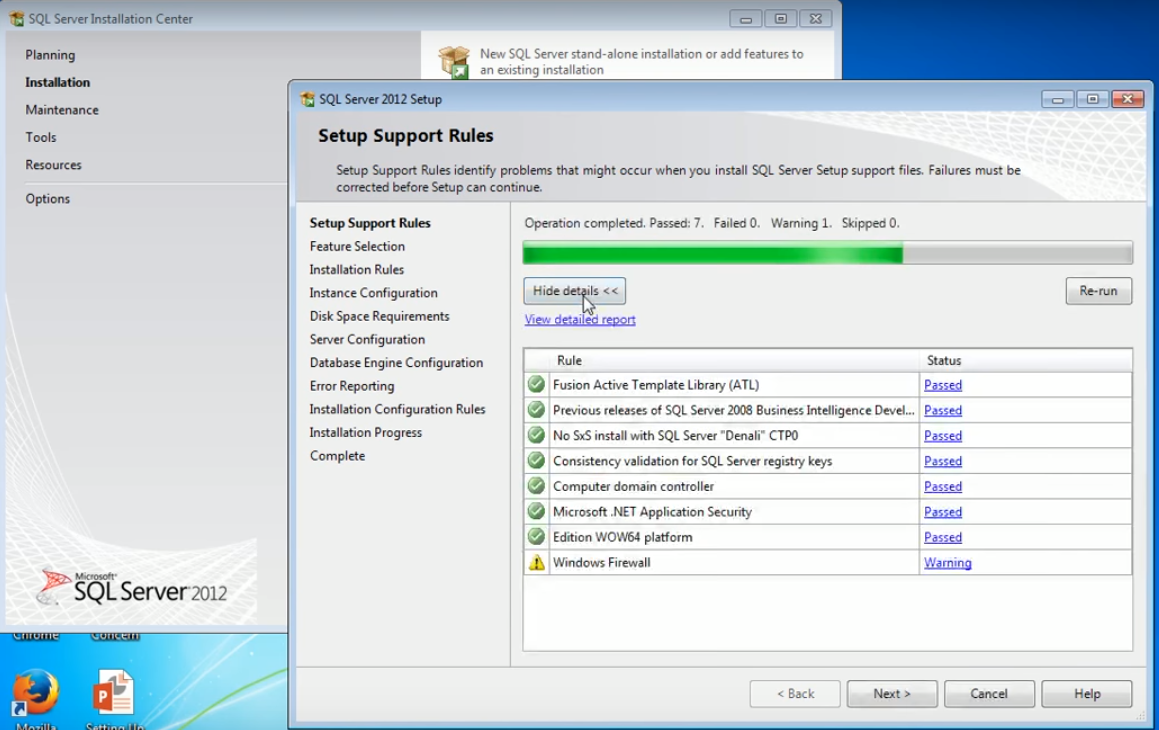1159x730 pixels.
Task: Go to the next setup step
Action: pos(892,694)
